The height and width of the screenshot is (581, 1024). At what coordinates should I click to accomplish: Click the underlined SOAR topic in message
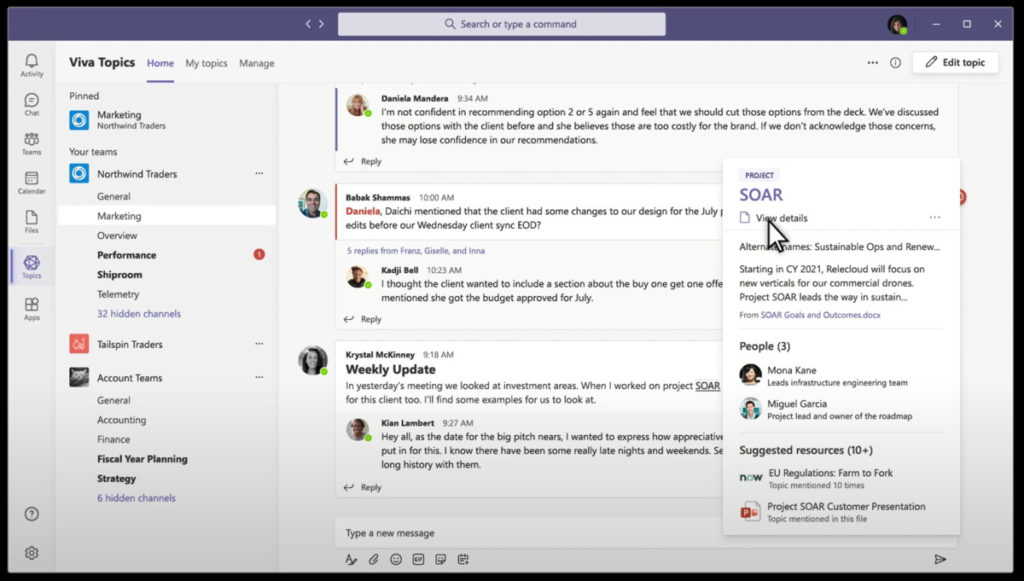pos(707,386)
